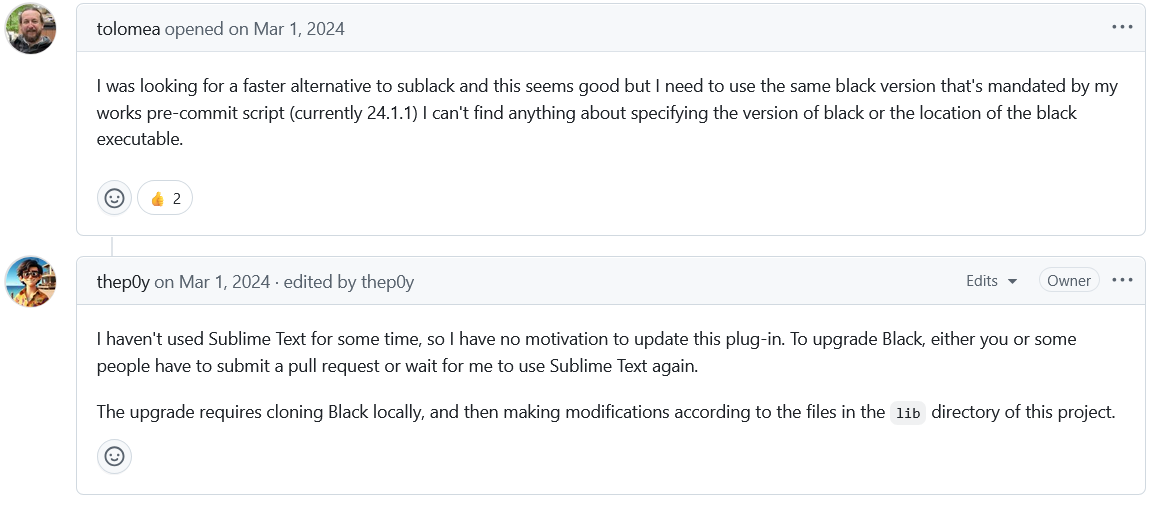
Task: Click the paragraph starting 'I haven't used Sublime'
Action: (587, 353)
